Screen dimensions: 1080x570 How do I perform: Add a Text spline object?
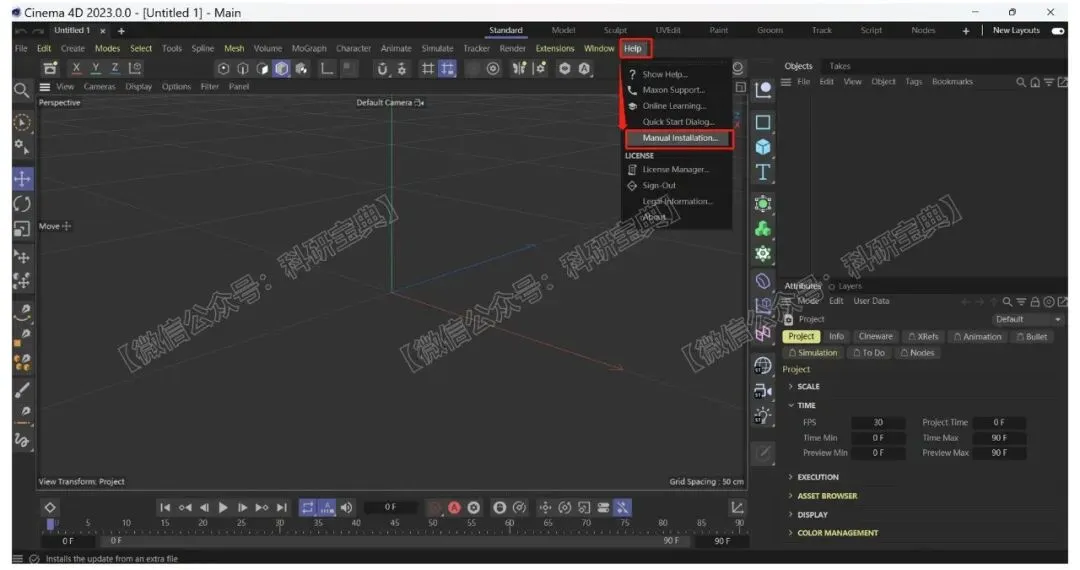[x=762, y=172]
